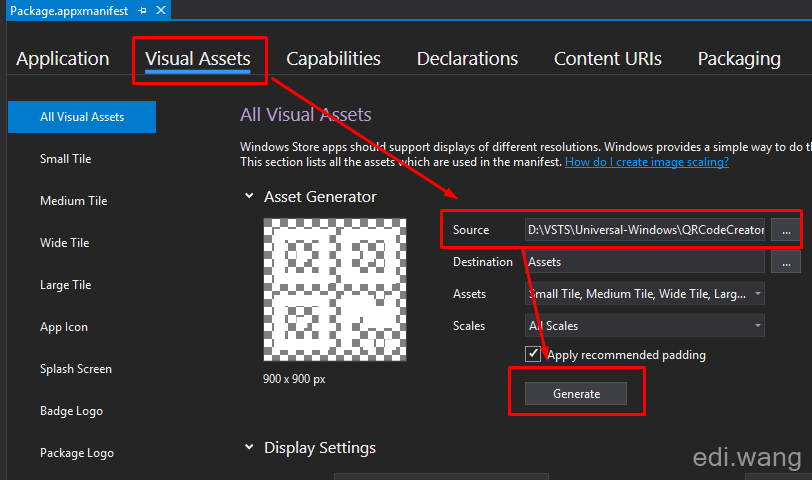
Task: Click the Destination folder field
Action: pos(645,262)
